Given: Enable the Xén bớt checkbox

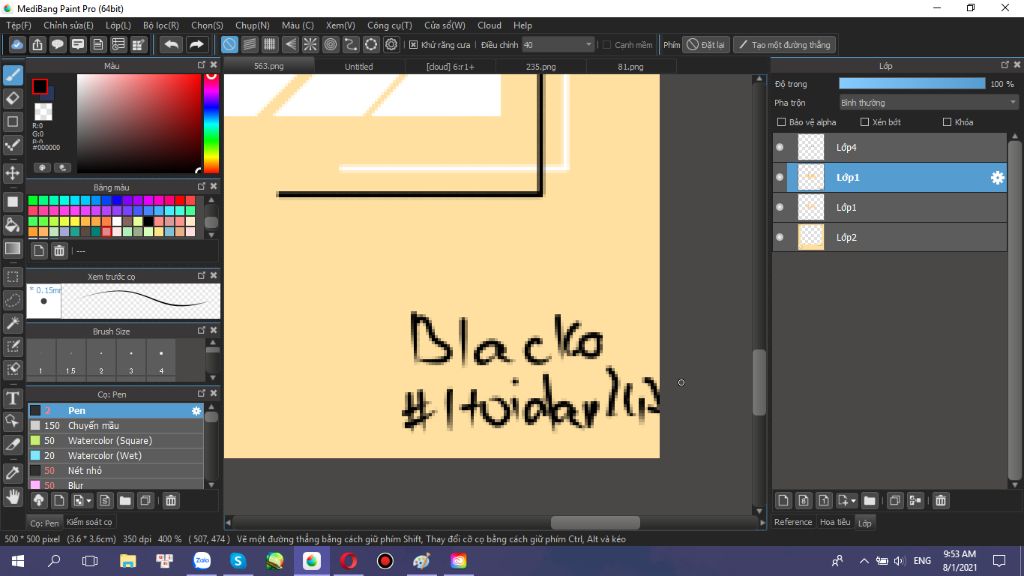Looking at the screenshot, I should click(865, 122).
